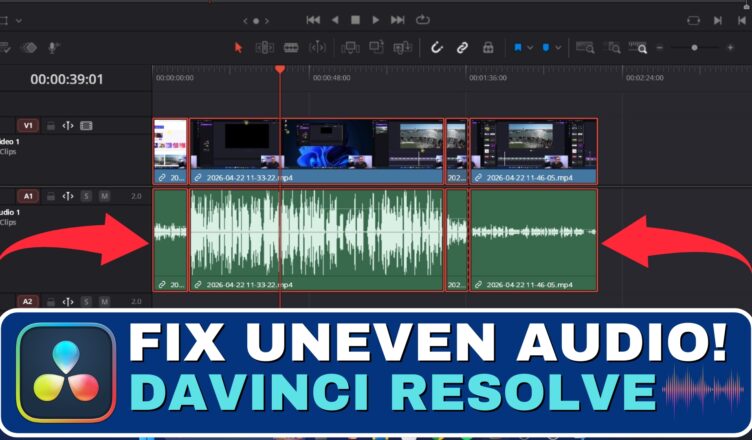The image size is (752, 440).
Task: Disable the V1 video track filmstrip icon
Action: pos(86,126)
